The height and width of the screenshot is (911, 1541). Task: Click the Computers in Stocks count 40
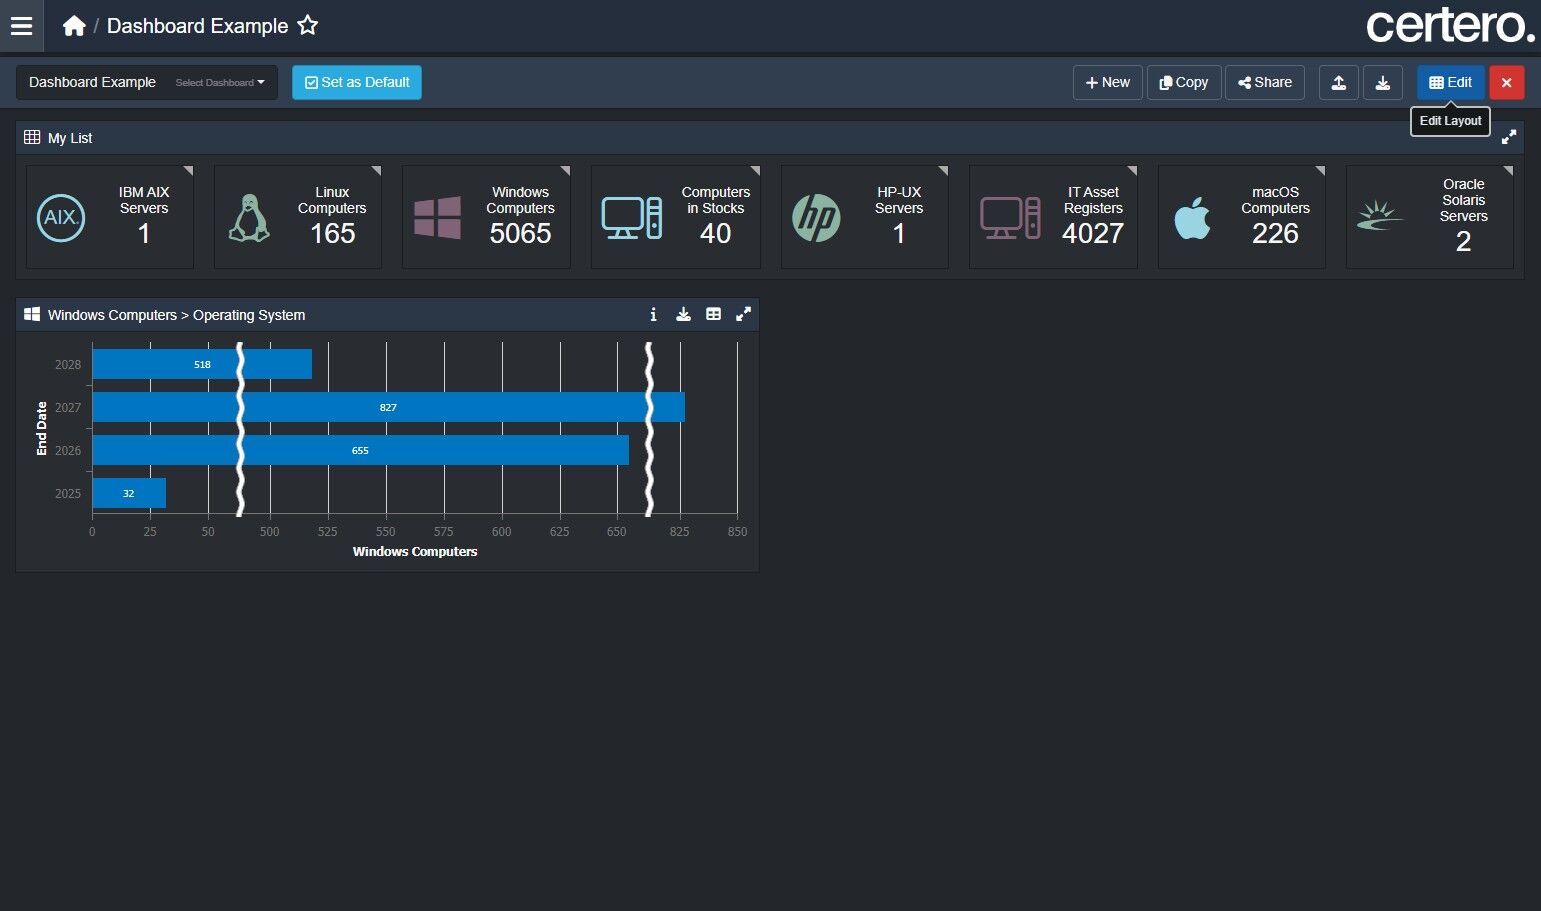(x=715, y=234)
